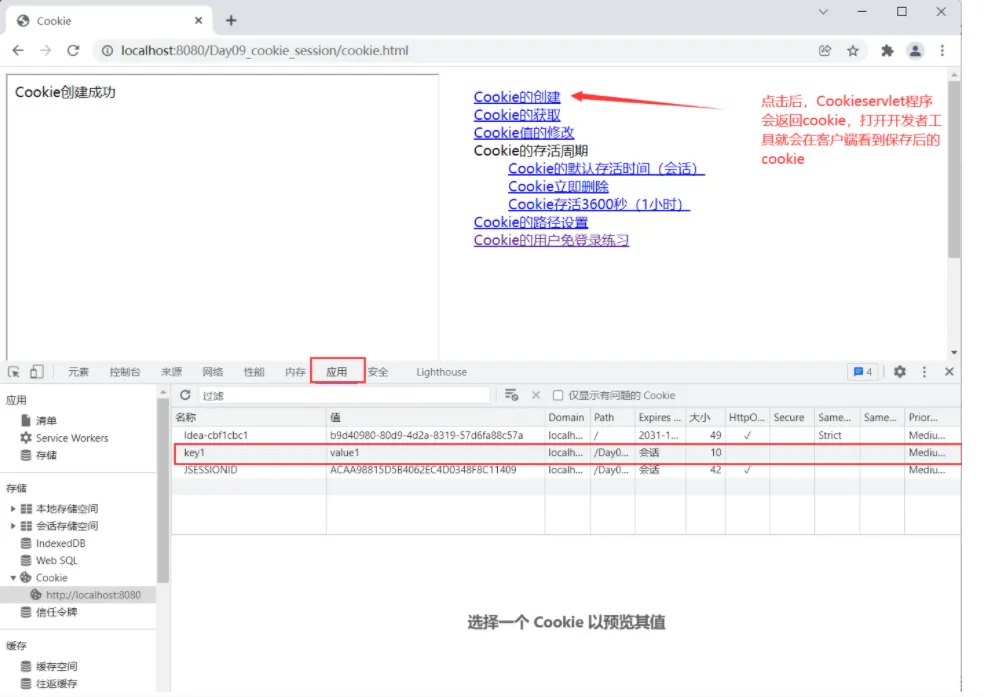Bookmark this page with star icon
The image size is (984, 697).
coord(853,51)
